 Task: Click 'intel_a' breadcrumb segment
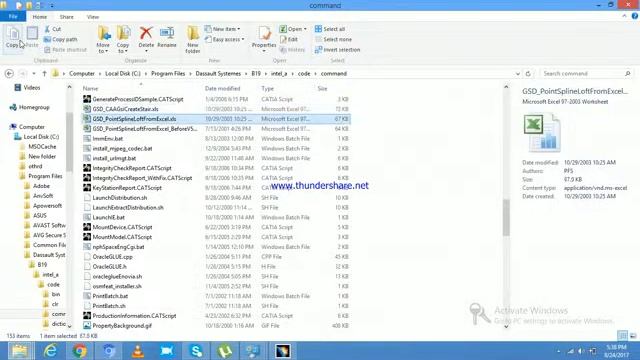(279, 73)
